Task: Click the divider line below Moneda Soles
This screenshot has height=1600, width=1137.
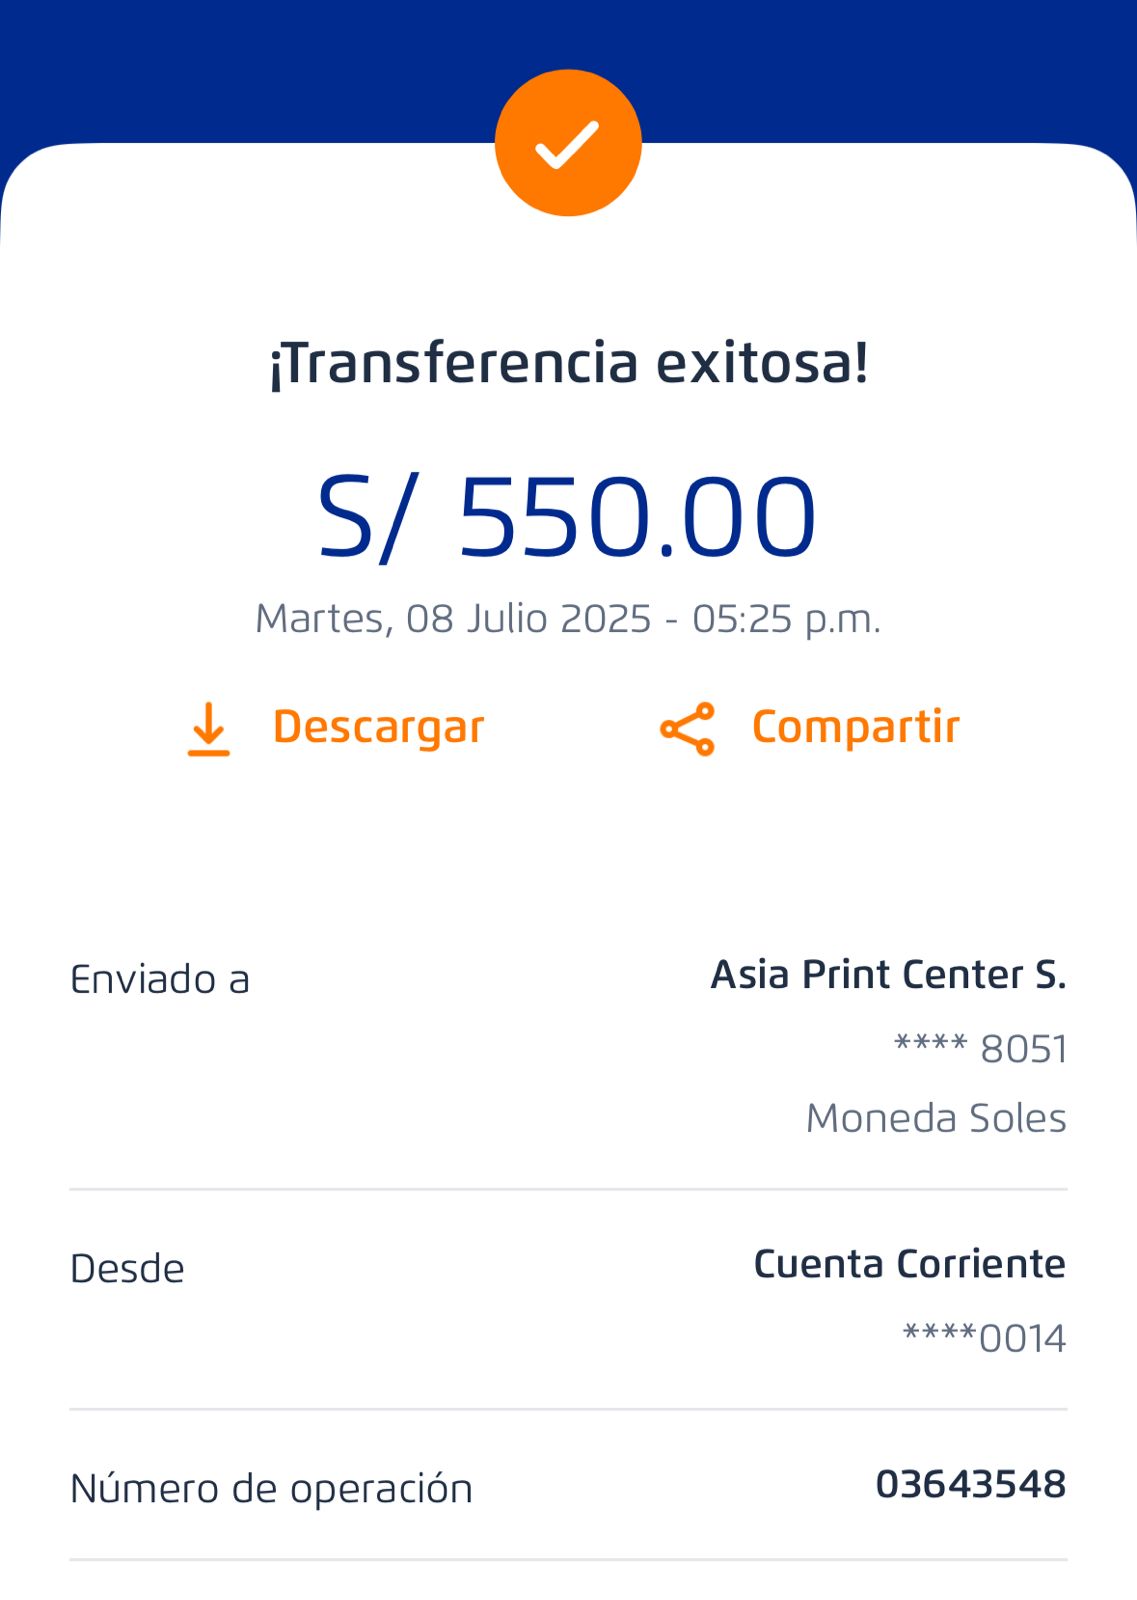Action: pos(568,1189)
